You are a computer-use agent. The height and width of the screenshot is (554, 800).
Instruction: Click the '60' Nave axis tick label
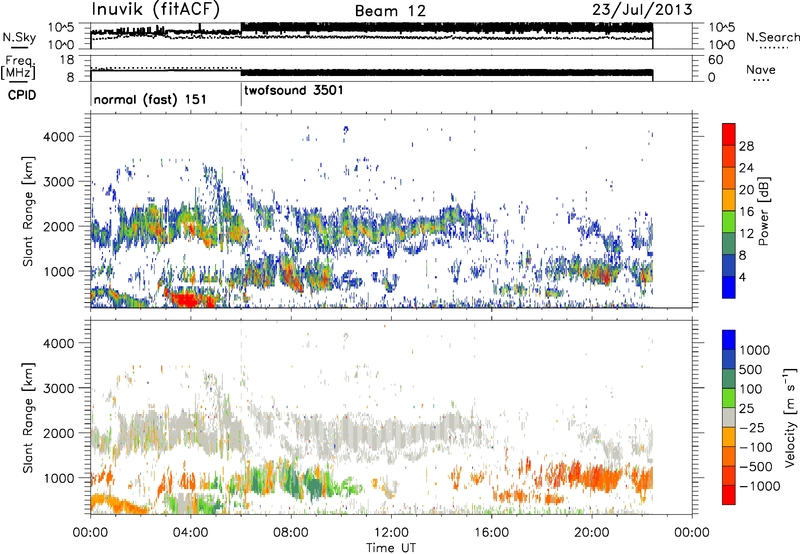click(x=715, y=60)
